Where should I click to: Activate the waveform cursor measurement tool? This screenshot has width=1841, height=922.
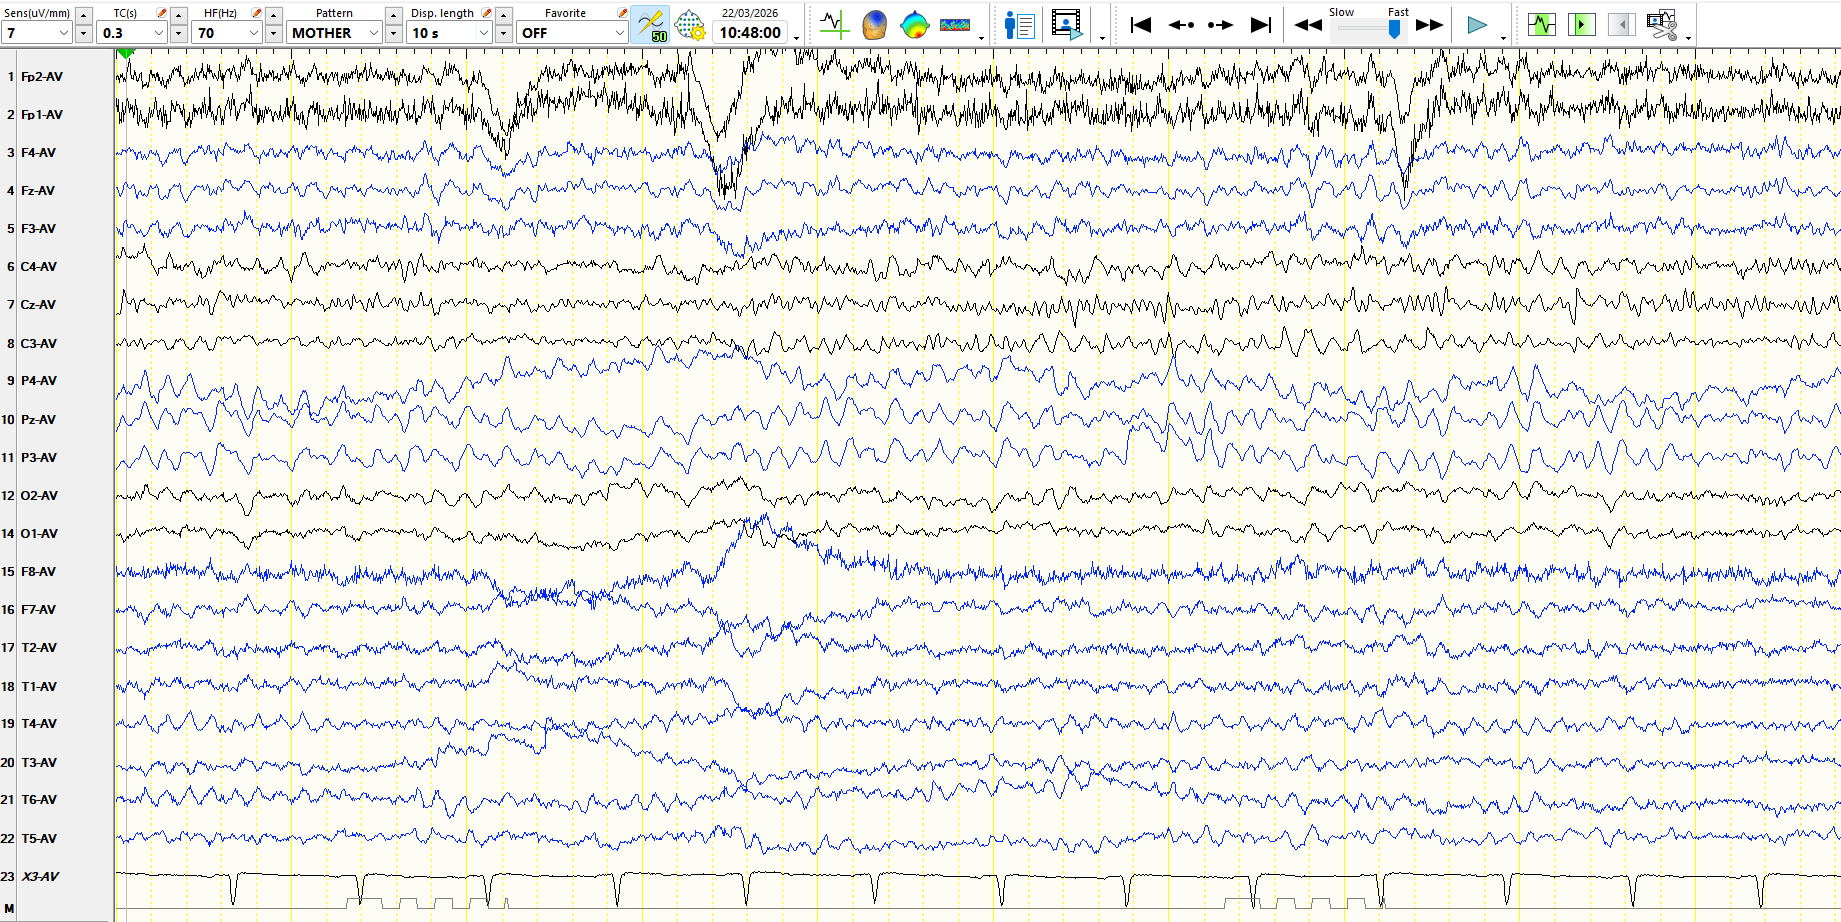coord(833,25)
